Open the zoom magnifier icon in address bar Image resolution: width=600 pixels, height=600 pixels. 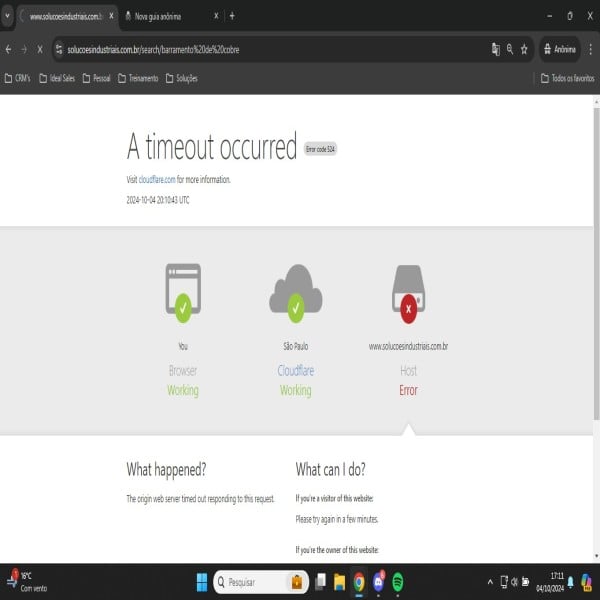pyautogui.click(x=510, y=49)
